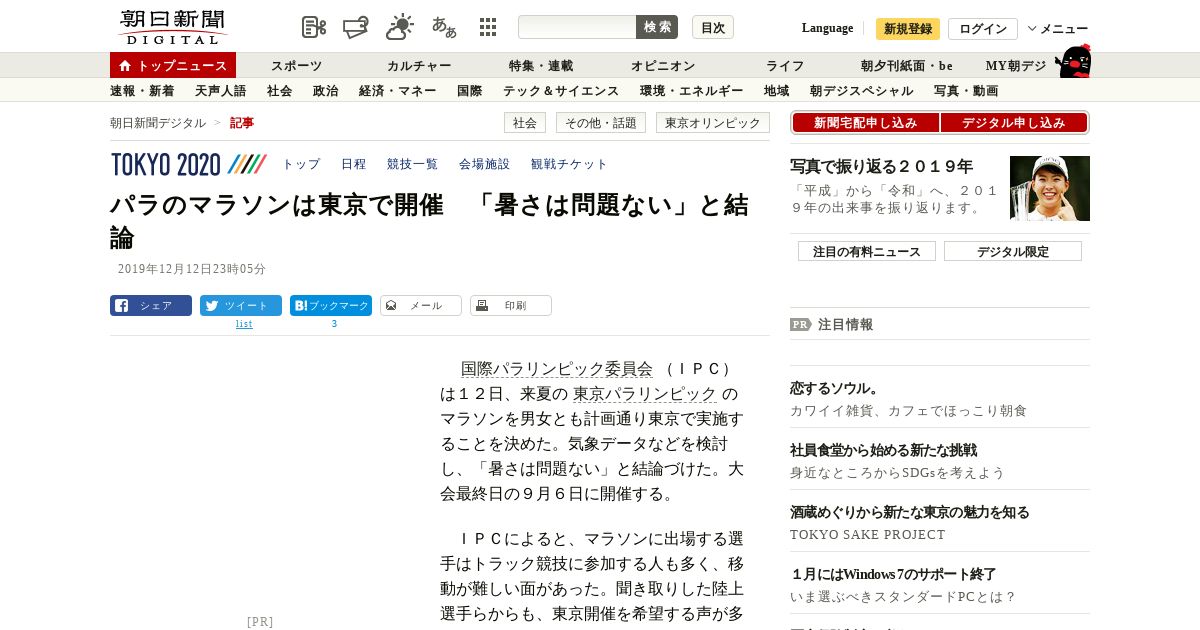Open the 目次 table of contents
1200x630 pixels.
tap(713, 27)
